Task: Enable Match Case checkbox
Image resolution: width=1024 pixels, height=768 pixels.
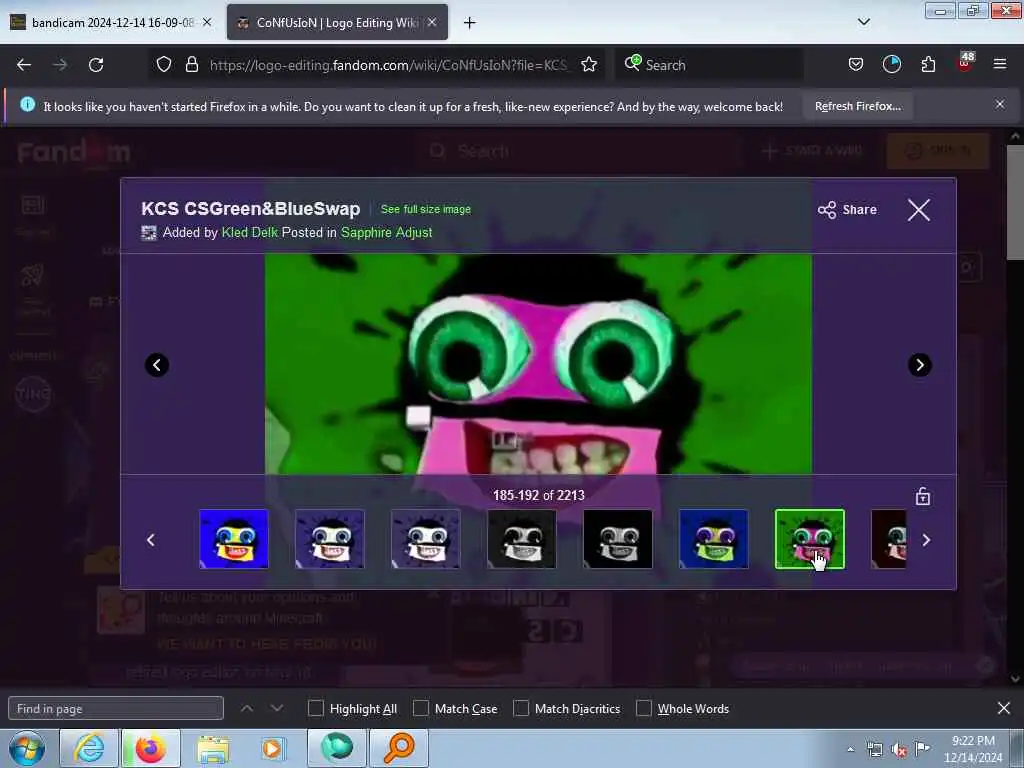Action: pyautogui.click(x=421, y=708)
